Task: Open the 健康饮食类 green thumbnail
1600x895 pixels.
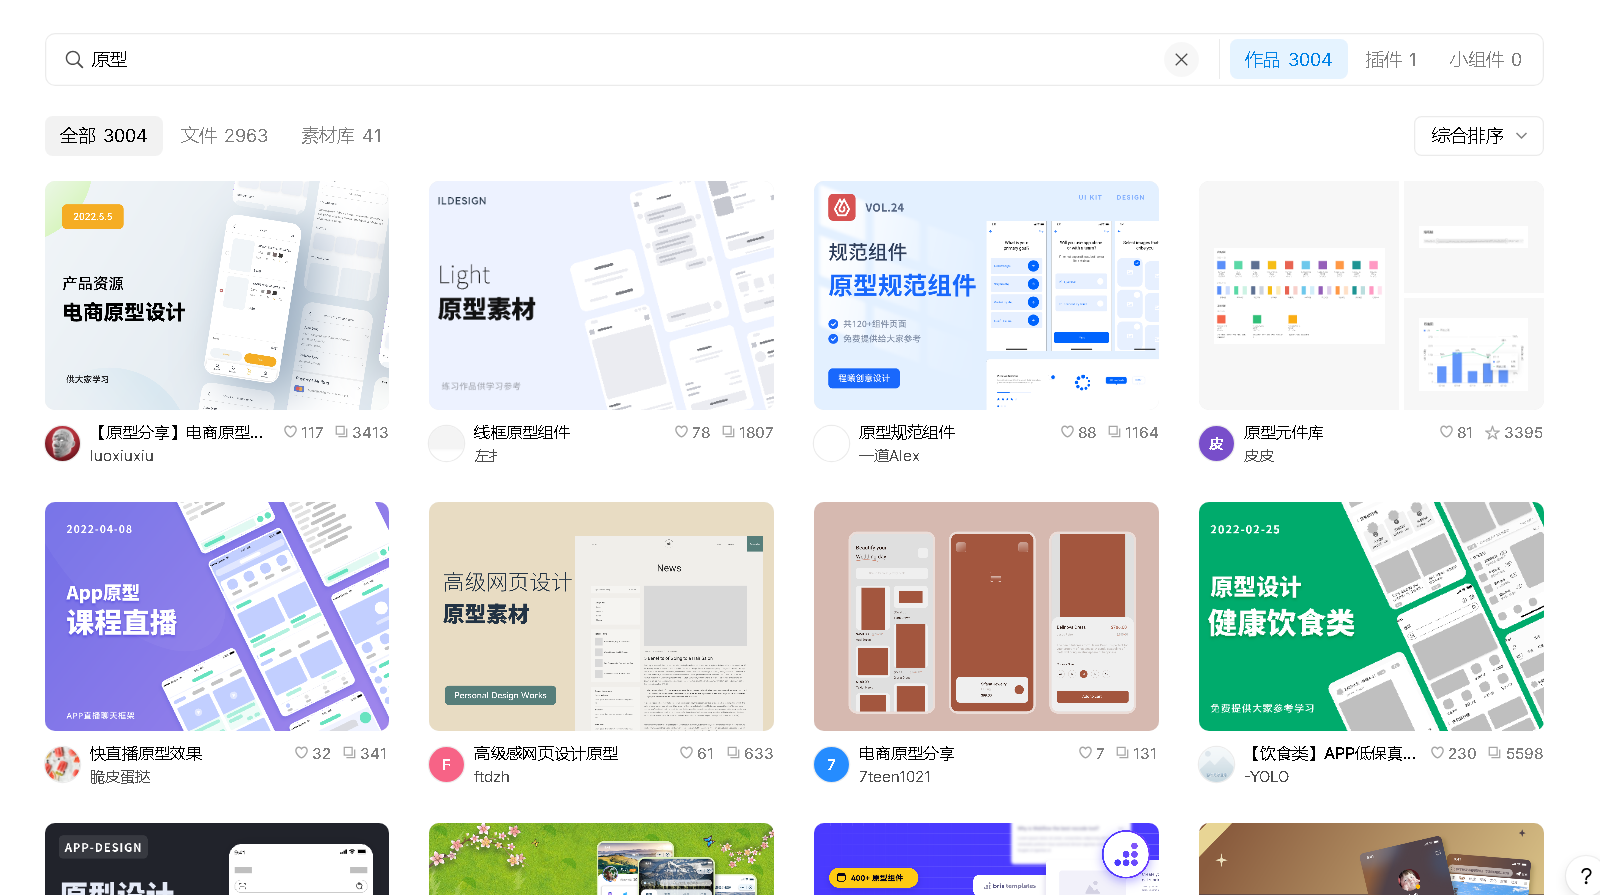Action: [1371, 616]
